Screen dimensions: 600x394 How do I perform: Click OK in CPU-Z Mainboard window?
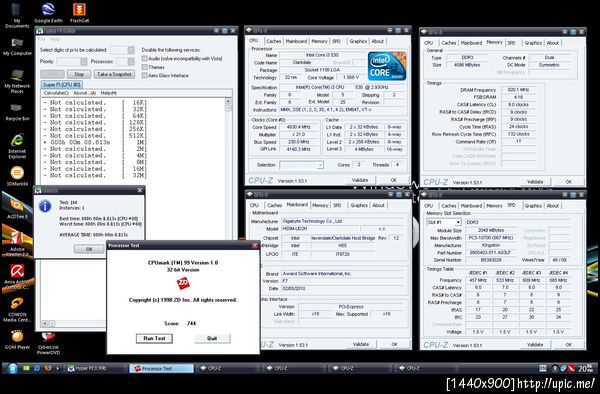(394, 344)
